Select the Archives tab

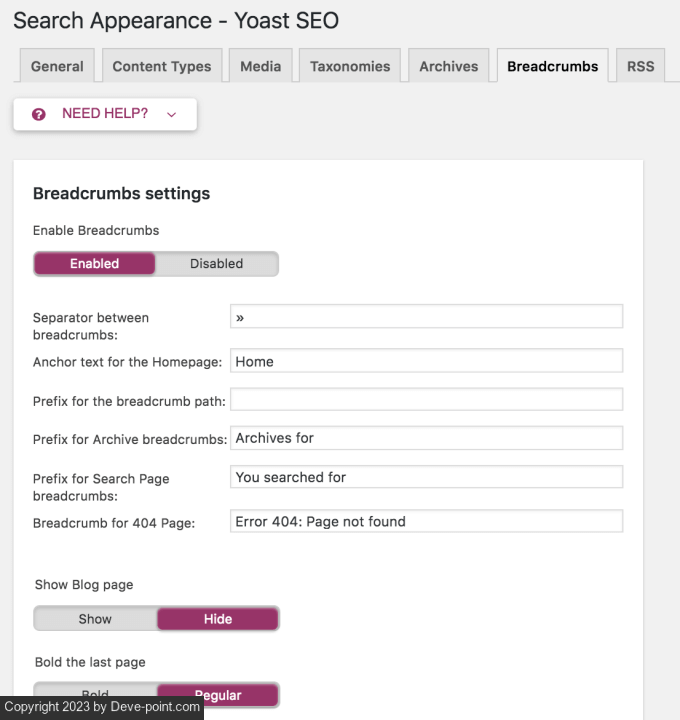(448, 66)
